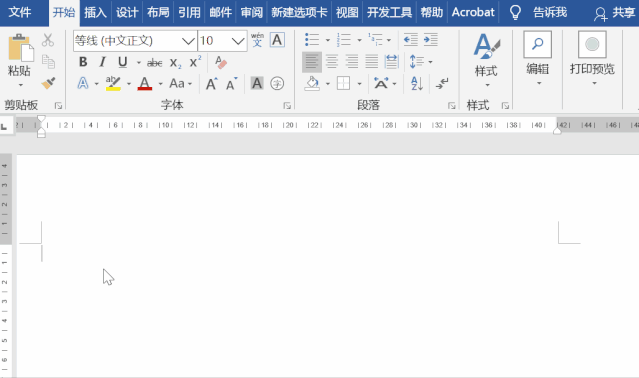Click the ruler tab selector icon

pyautogui.click(x=4, y=127)
